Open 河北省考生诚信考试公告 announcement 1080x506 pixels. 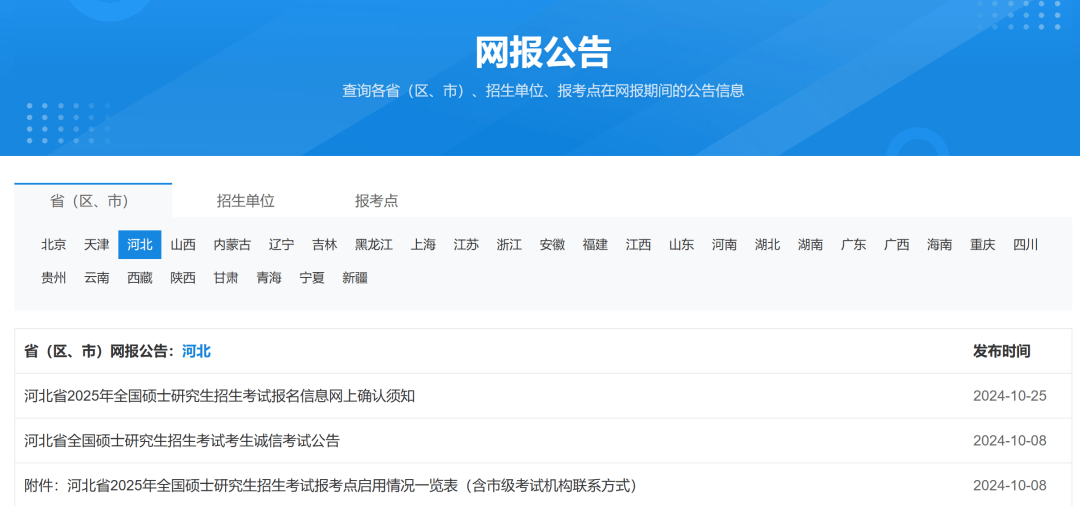tap(182, 441)
